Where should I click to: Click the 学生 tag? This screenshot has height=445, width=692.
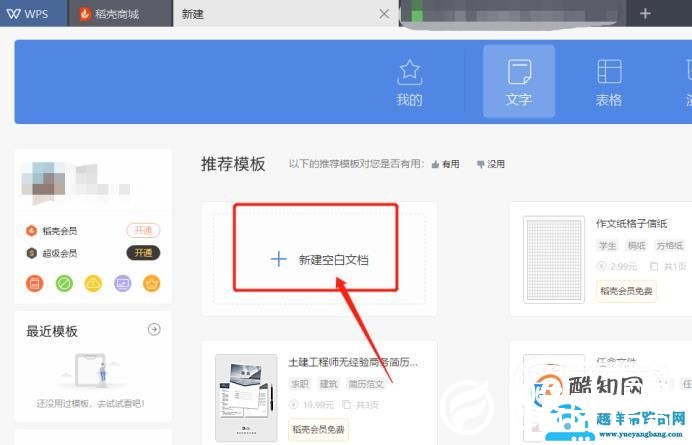(607, 245)
